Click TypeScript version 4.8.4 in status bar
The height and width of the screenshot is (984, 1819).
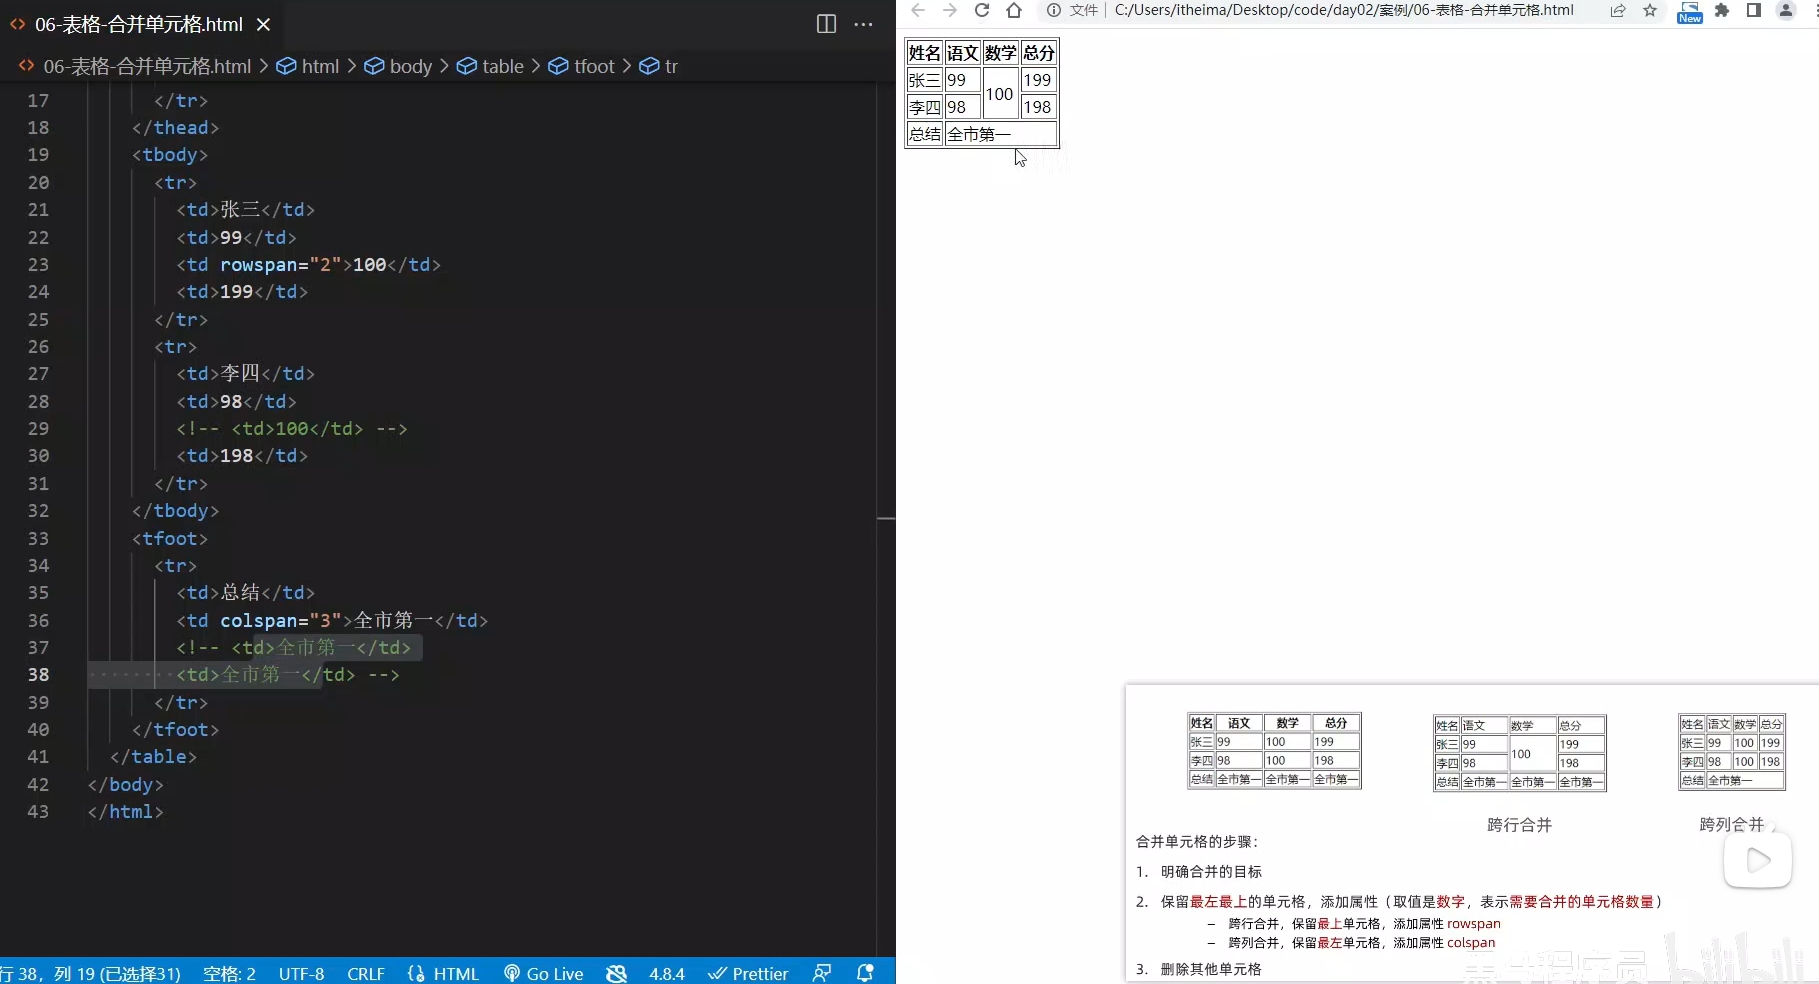pos(667,973)
